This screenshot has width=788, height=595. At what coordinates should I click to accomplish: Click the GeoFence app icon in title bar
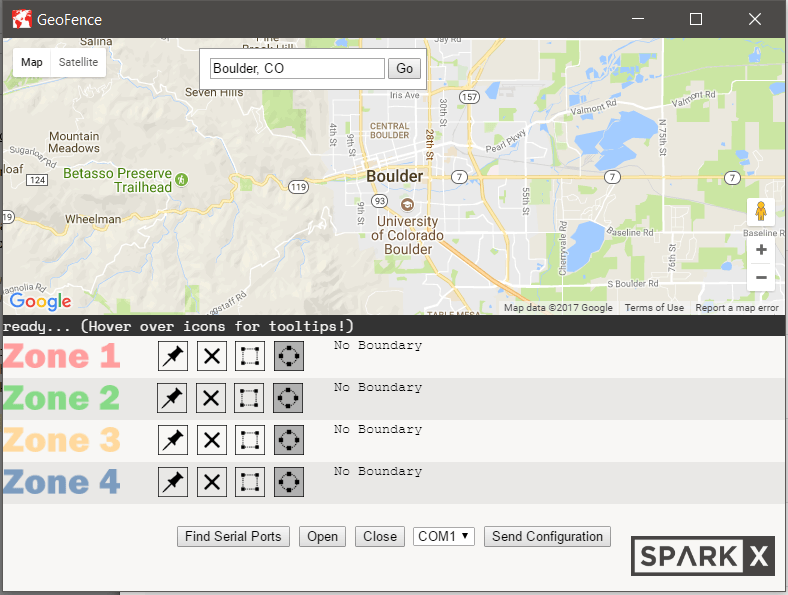(x=22, y=20)
